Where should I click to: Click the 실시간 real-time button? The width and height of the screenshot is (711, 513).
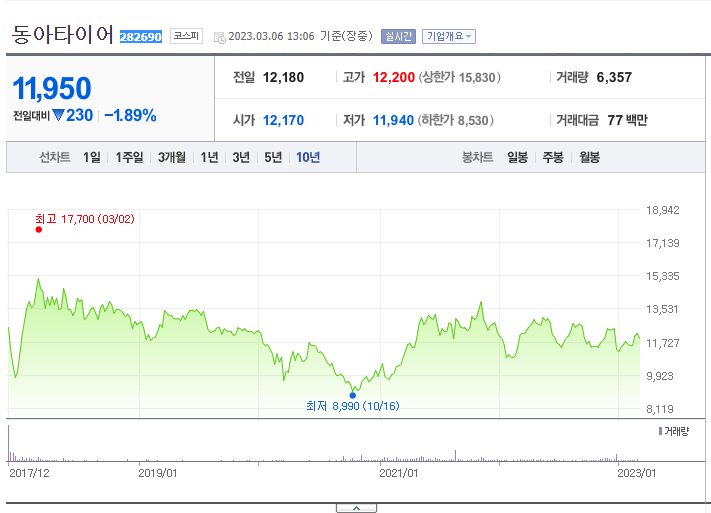[398, 36]
